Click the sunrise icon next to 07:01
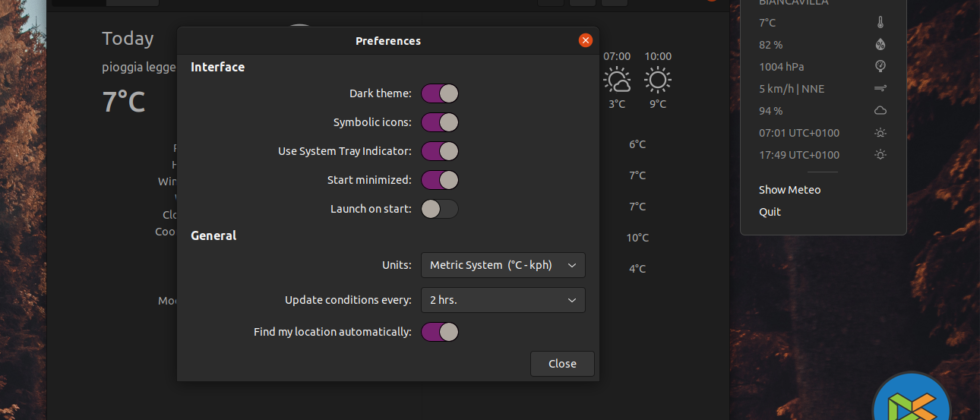This screenshot has width=980, height=420. click(x=880, y=132)
